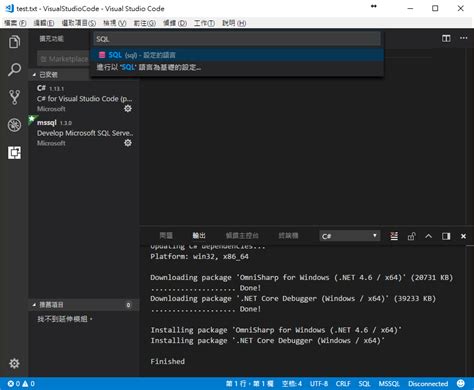Viewport: 474px width, 390px height.
Task: Click the gear icon for the C# extension
Action: point(128,109)
